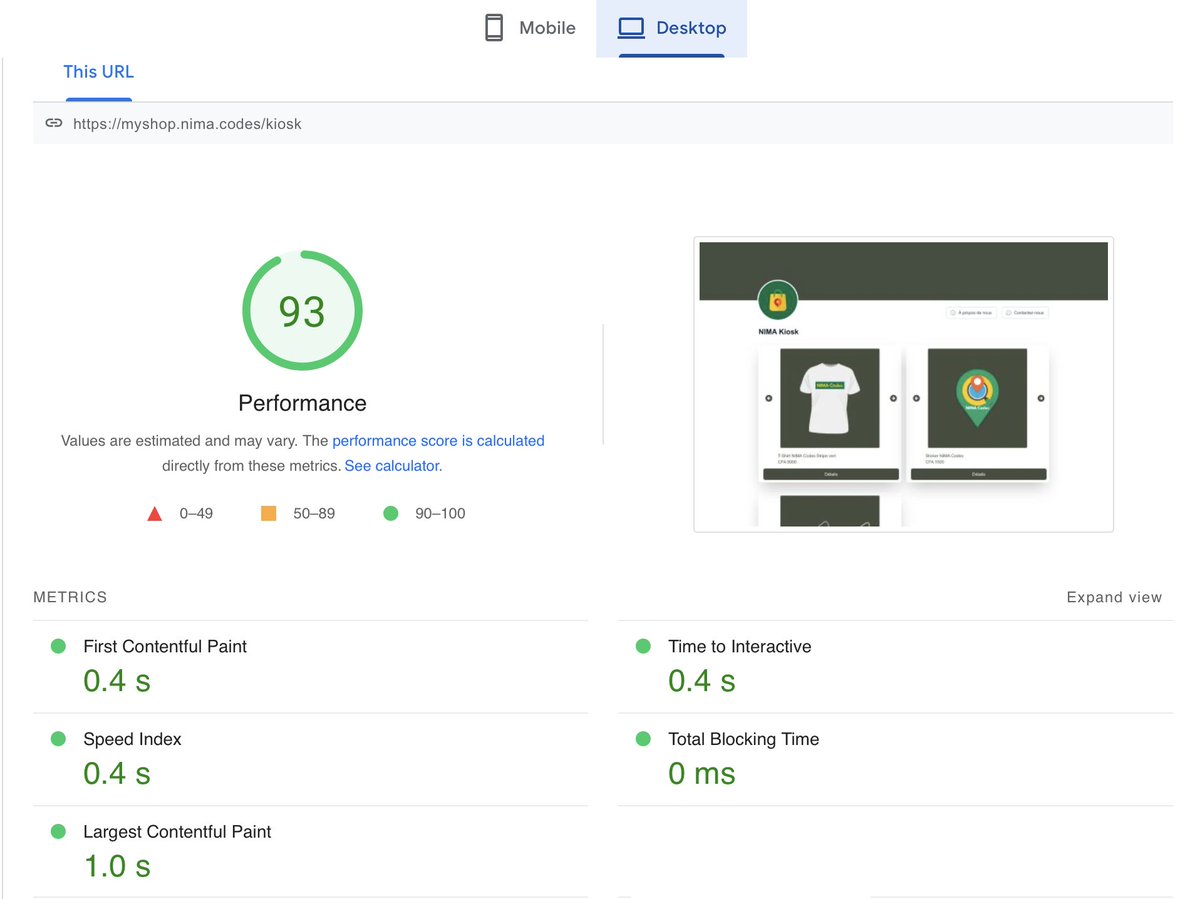Click green dot beside Time to Interactive
The height and width of the screenshot is (899, 1200).
pyautogui.click(x=643, y=646)
